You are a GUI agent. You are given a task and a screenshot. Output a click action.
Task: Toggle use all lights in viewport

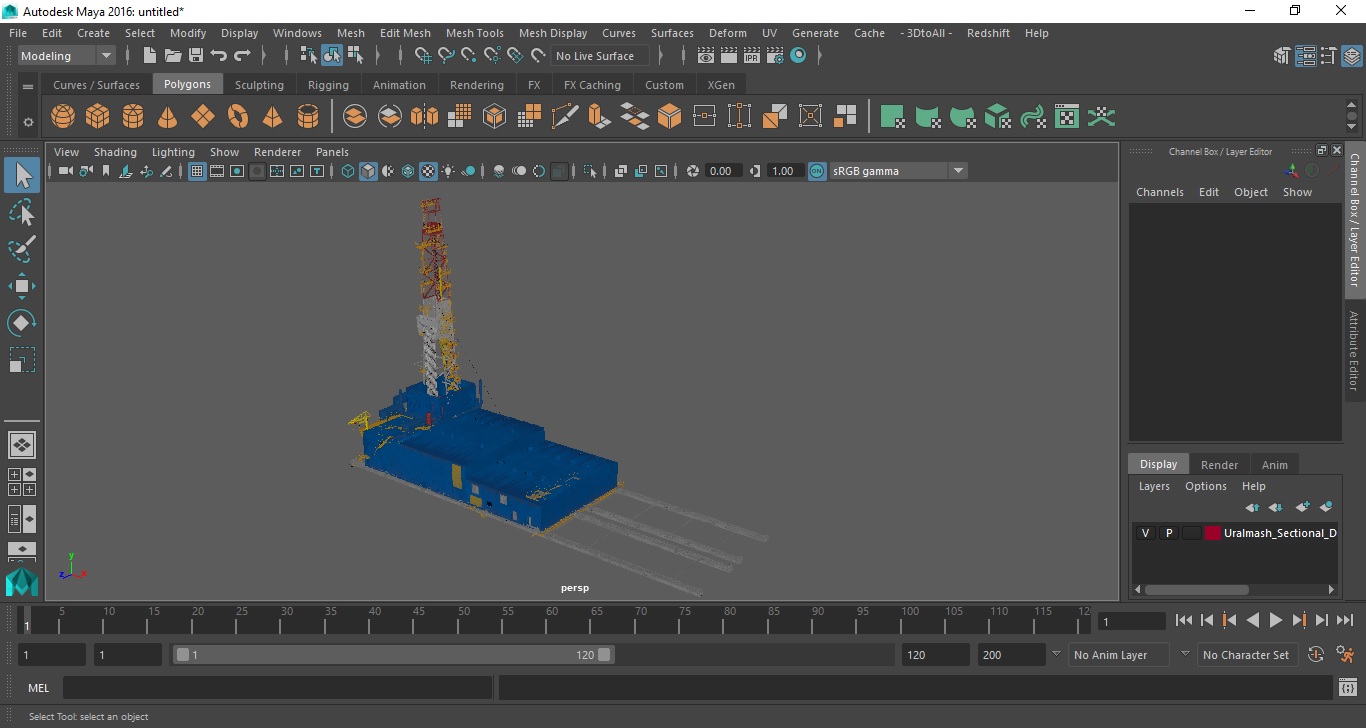click(x=448, y=171)
